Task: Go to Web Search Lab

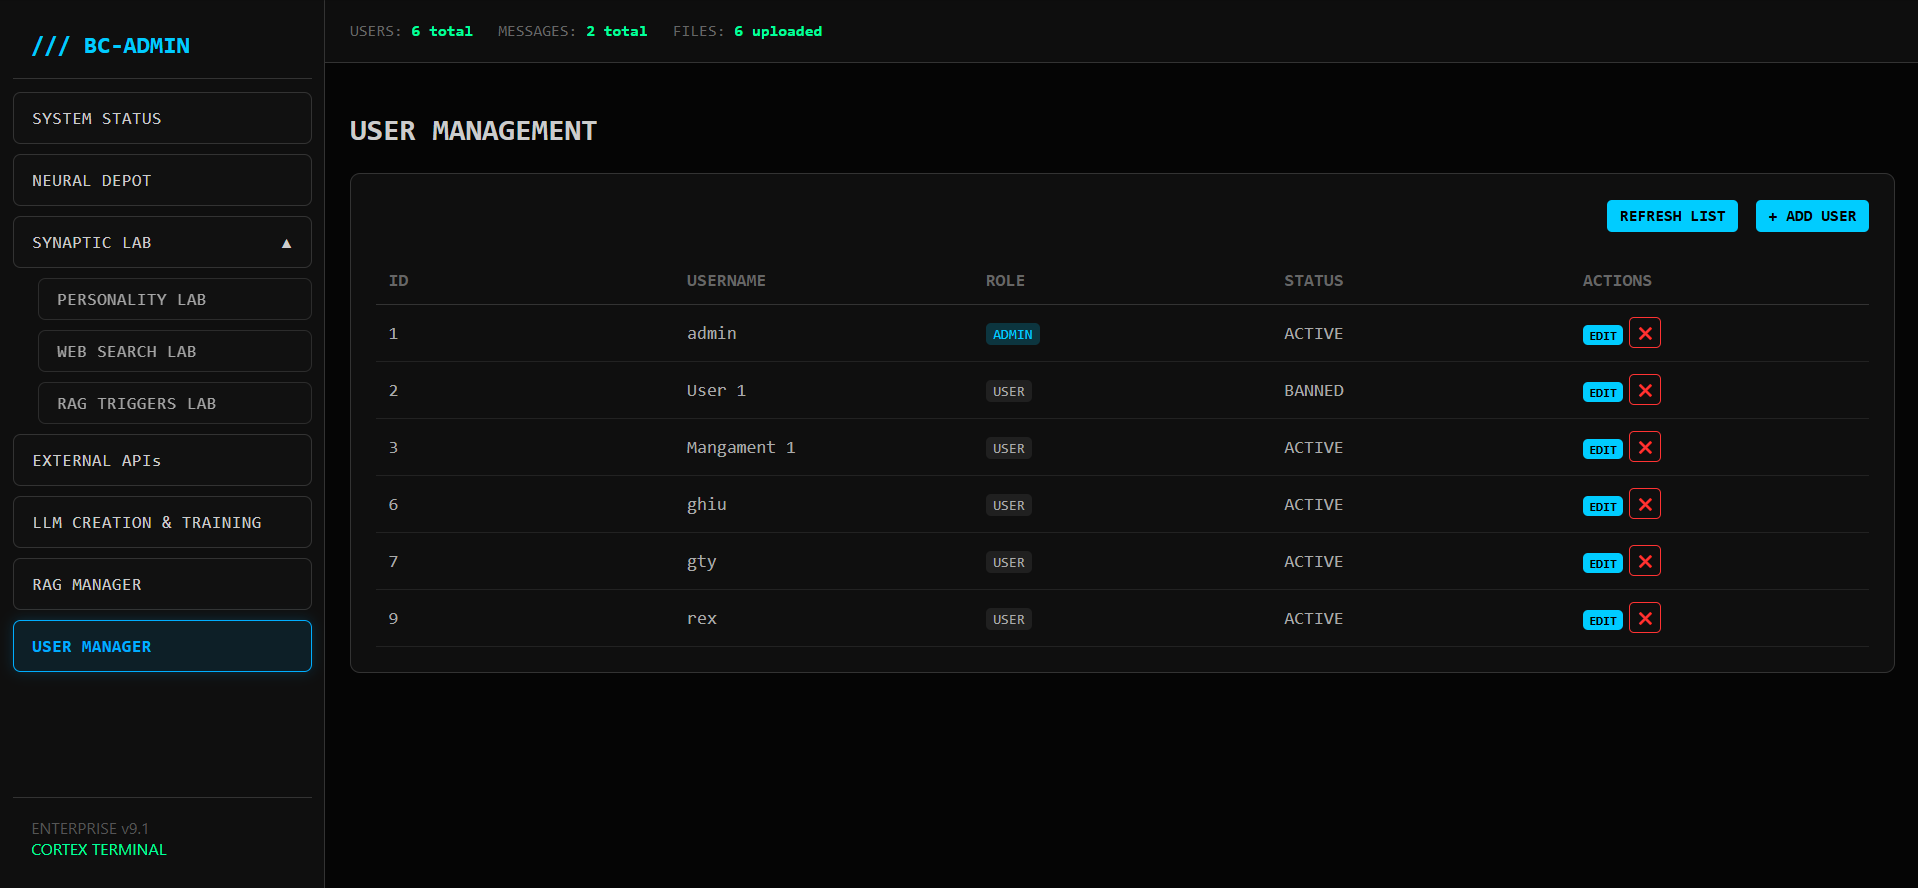Action: 174,351
